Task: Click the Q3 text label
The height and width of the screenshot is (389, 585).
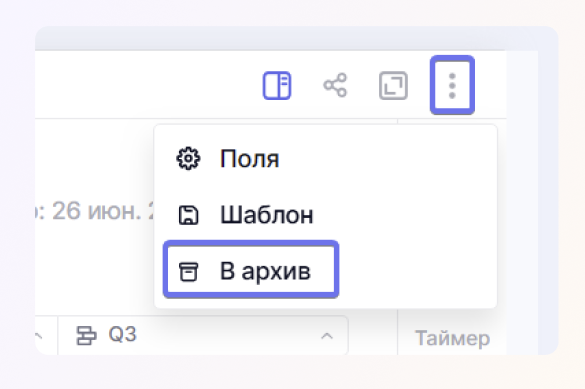Action: pyautogui.click(x=122, y=334)
